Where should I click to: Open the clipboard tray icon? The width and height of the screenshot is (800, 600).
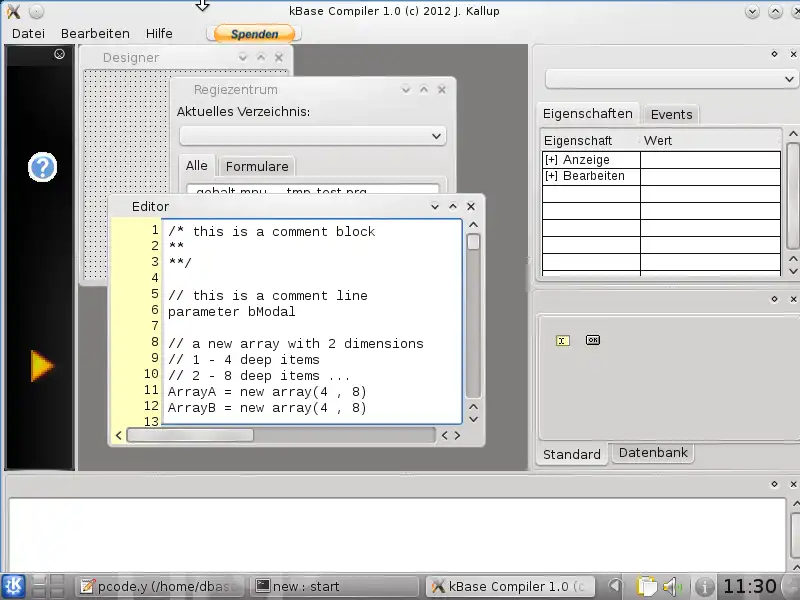[x=646, y=587]
